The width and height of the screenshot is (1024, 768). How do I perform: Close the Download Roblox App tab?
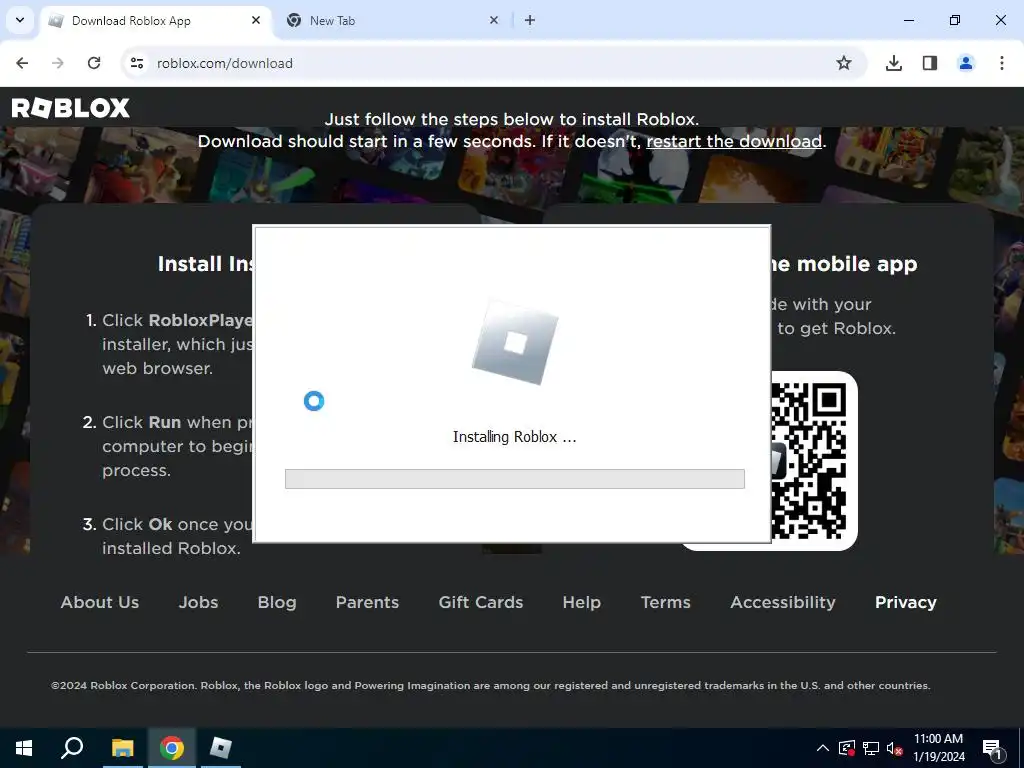point(256,20)
